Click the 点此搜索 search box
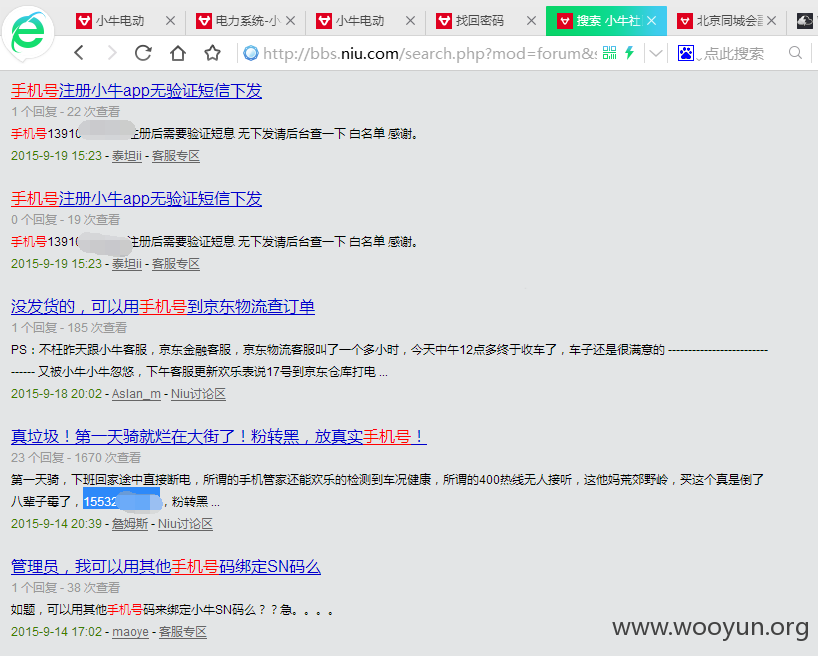 tap(734, 53)
